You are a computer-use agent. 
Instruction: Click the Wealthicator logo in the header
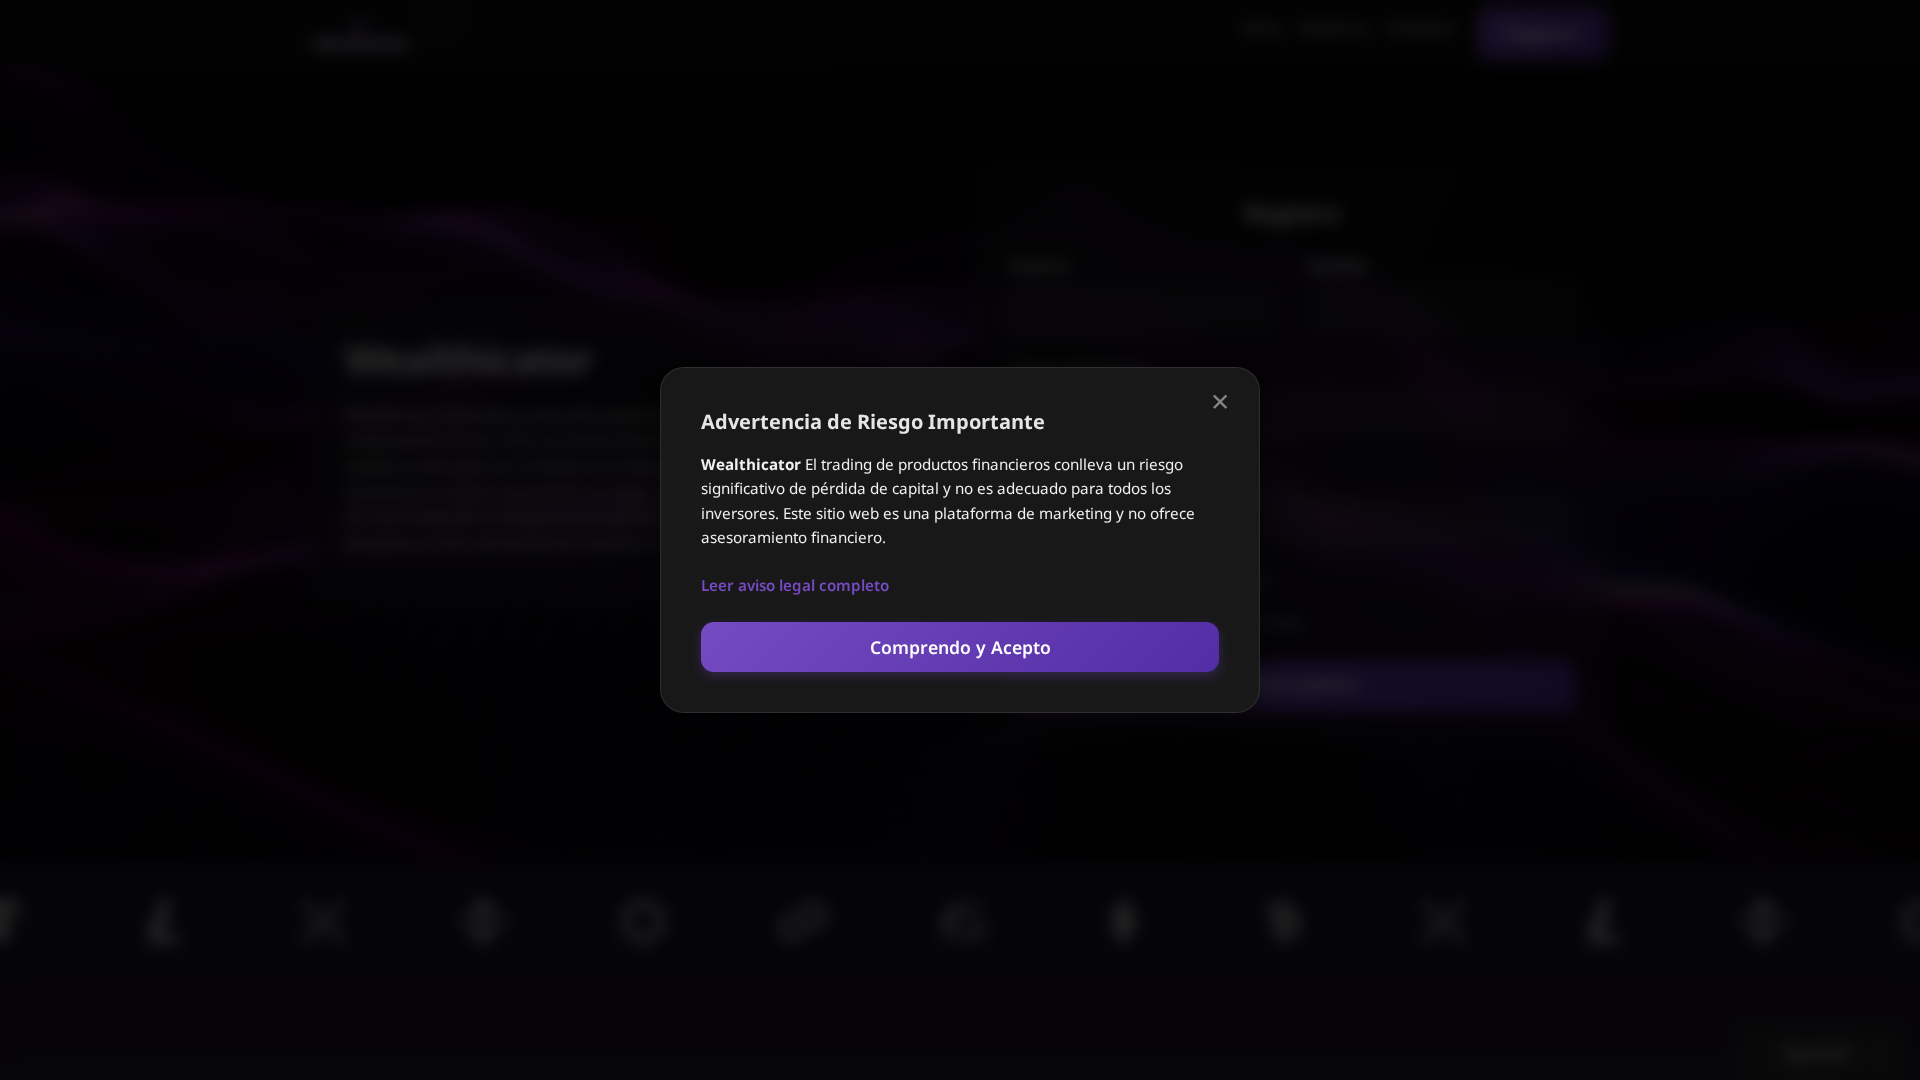(360, 40)
